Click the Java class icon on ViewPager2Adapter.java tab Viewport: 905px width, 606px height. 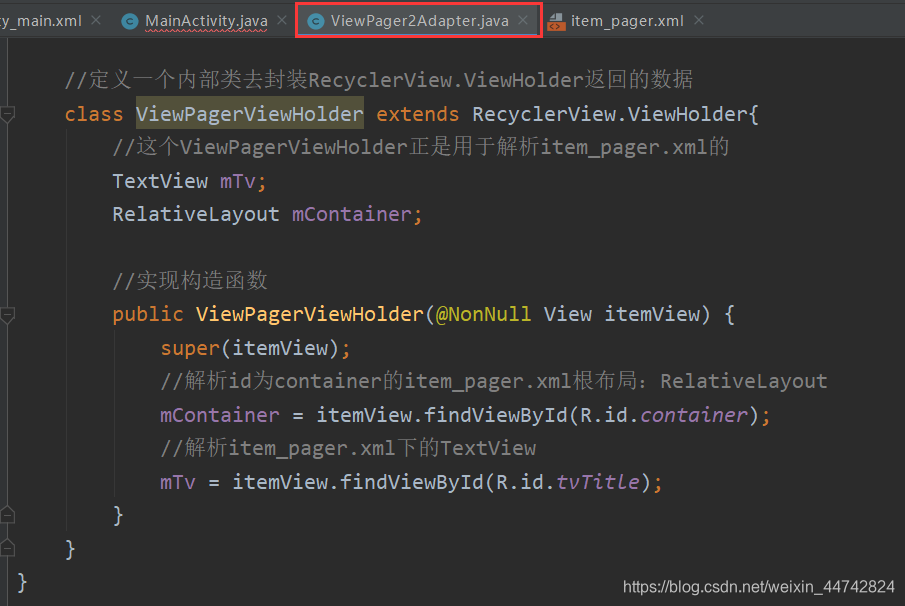(x=315, y=21)
